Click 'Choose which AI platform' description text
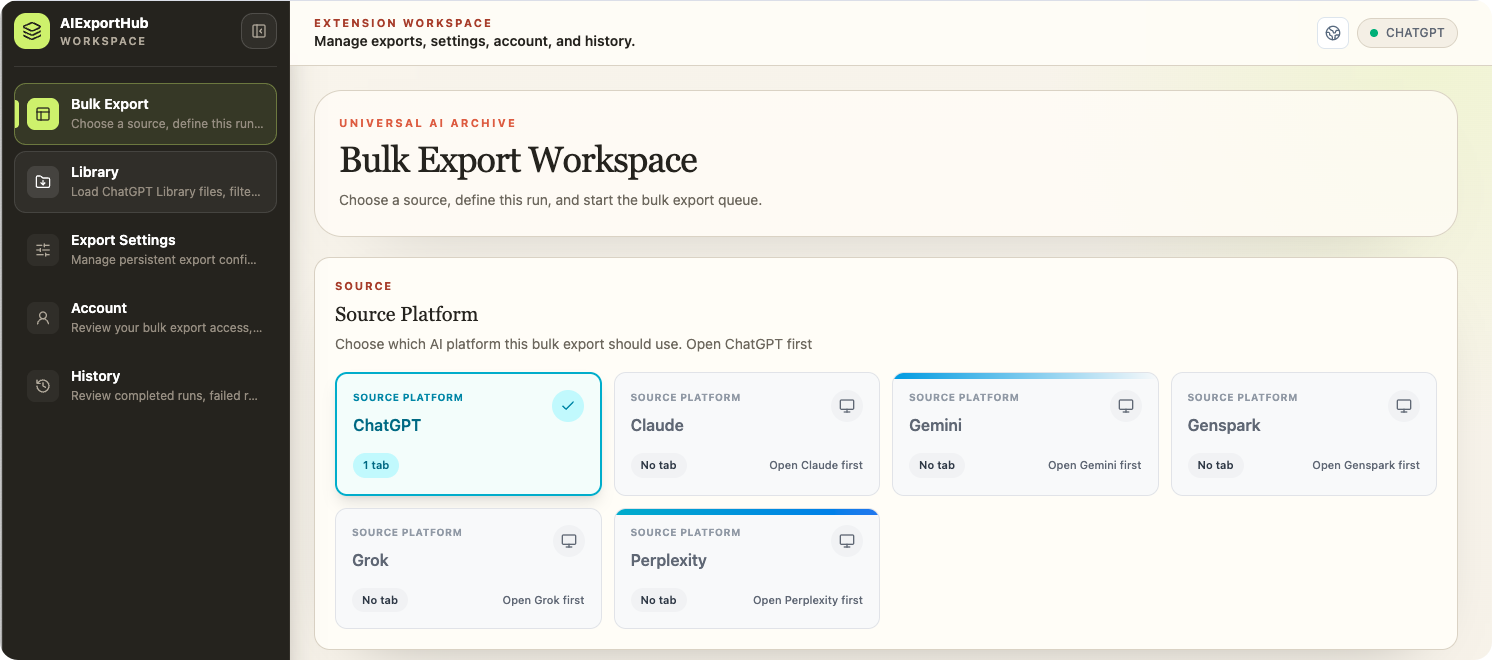Screen dimensions: 1492x660 (x=574, y=344)
